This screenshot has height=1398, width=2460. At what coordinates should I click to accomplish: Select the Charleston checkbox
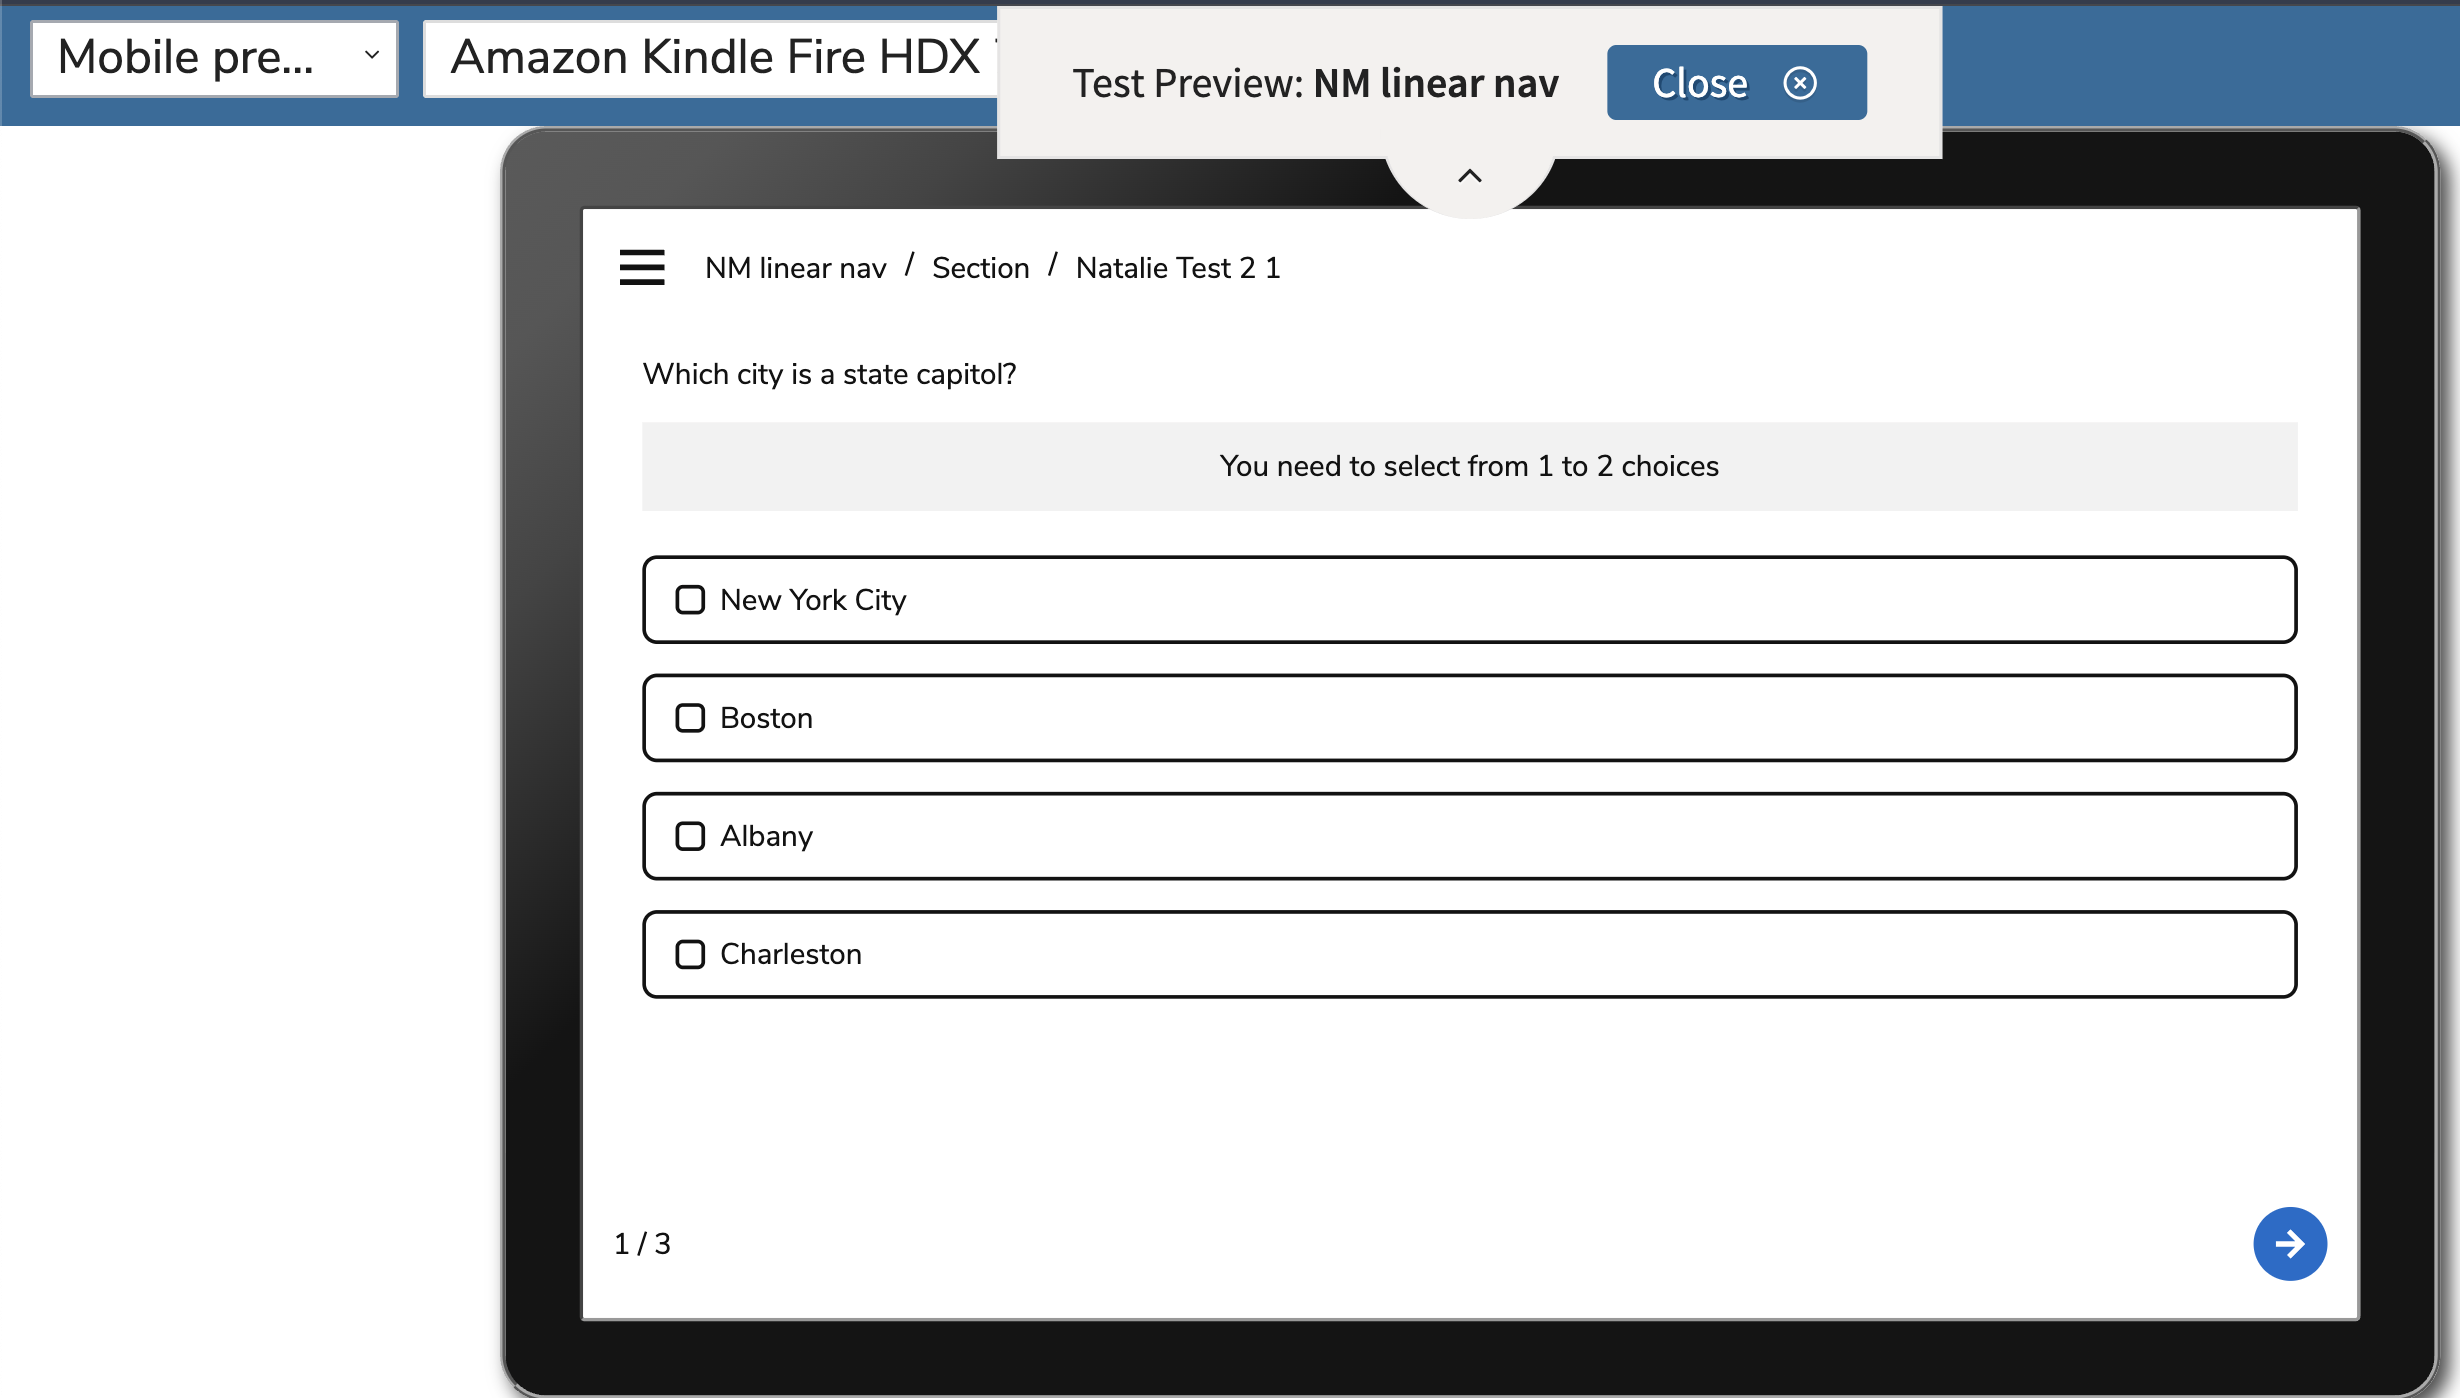click(690, 954)
